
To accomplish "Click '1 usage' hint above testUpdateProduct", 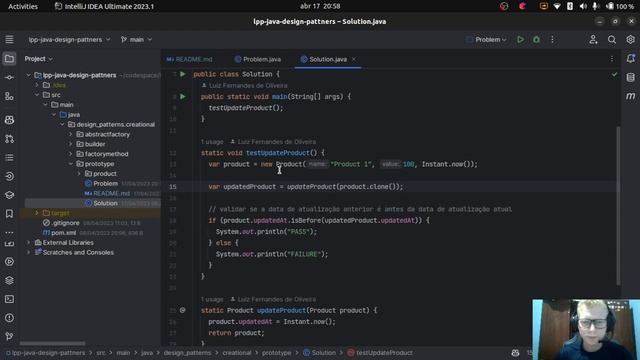I will point(212,142).
